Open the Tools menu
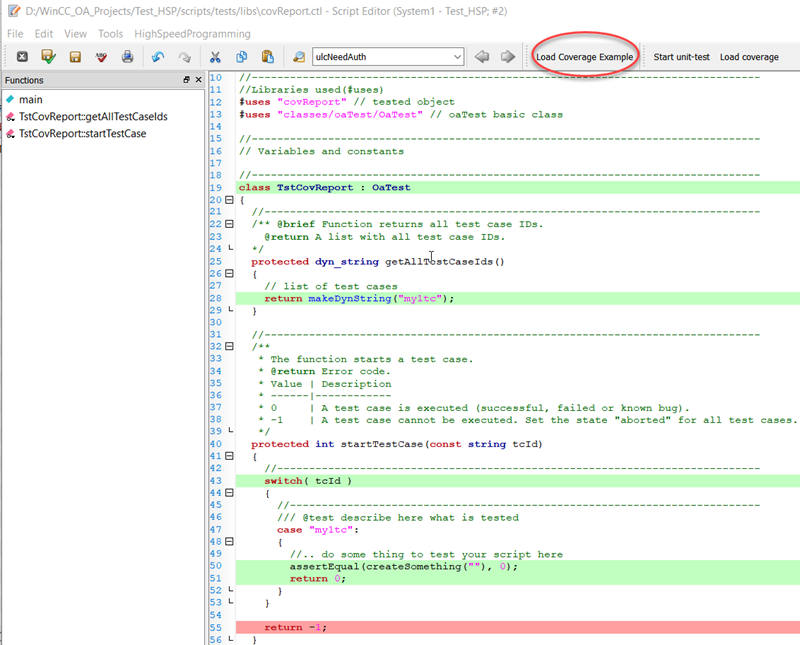 (x=110, y=33)
